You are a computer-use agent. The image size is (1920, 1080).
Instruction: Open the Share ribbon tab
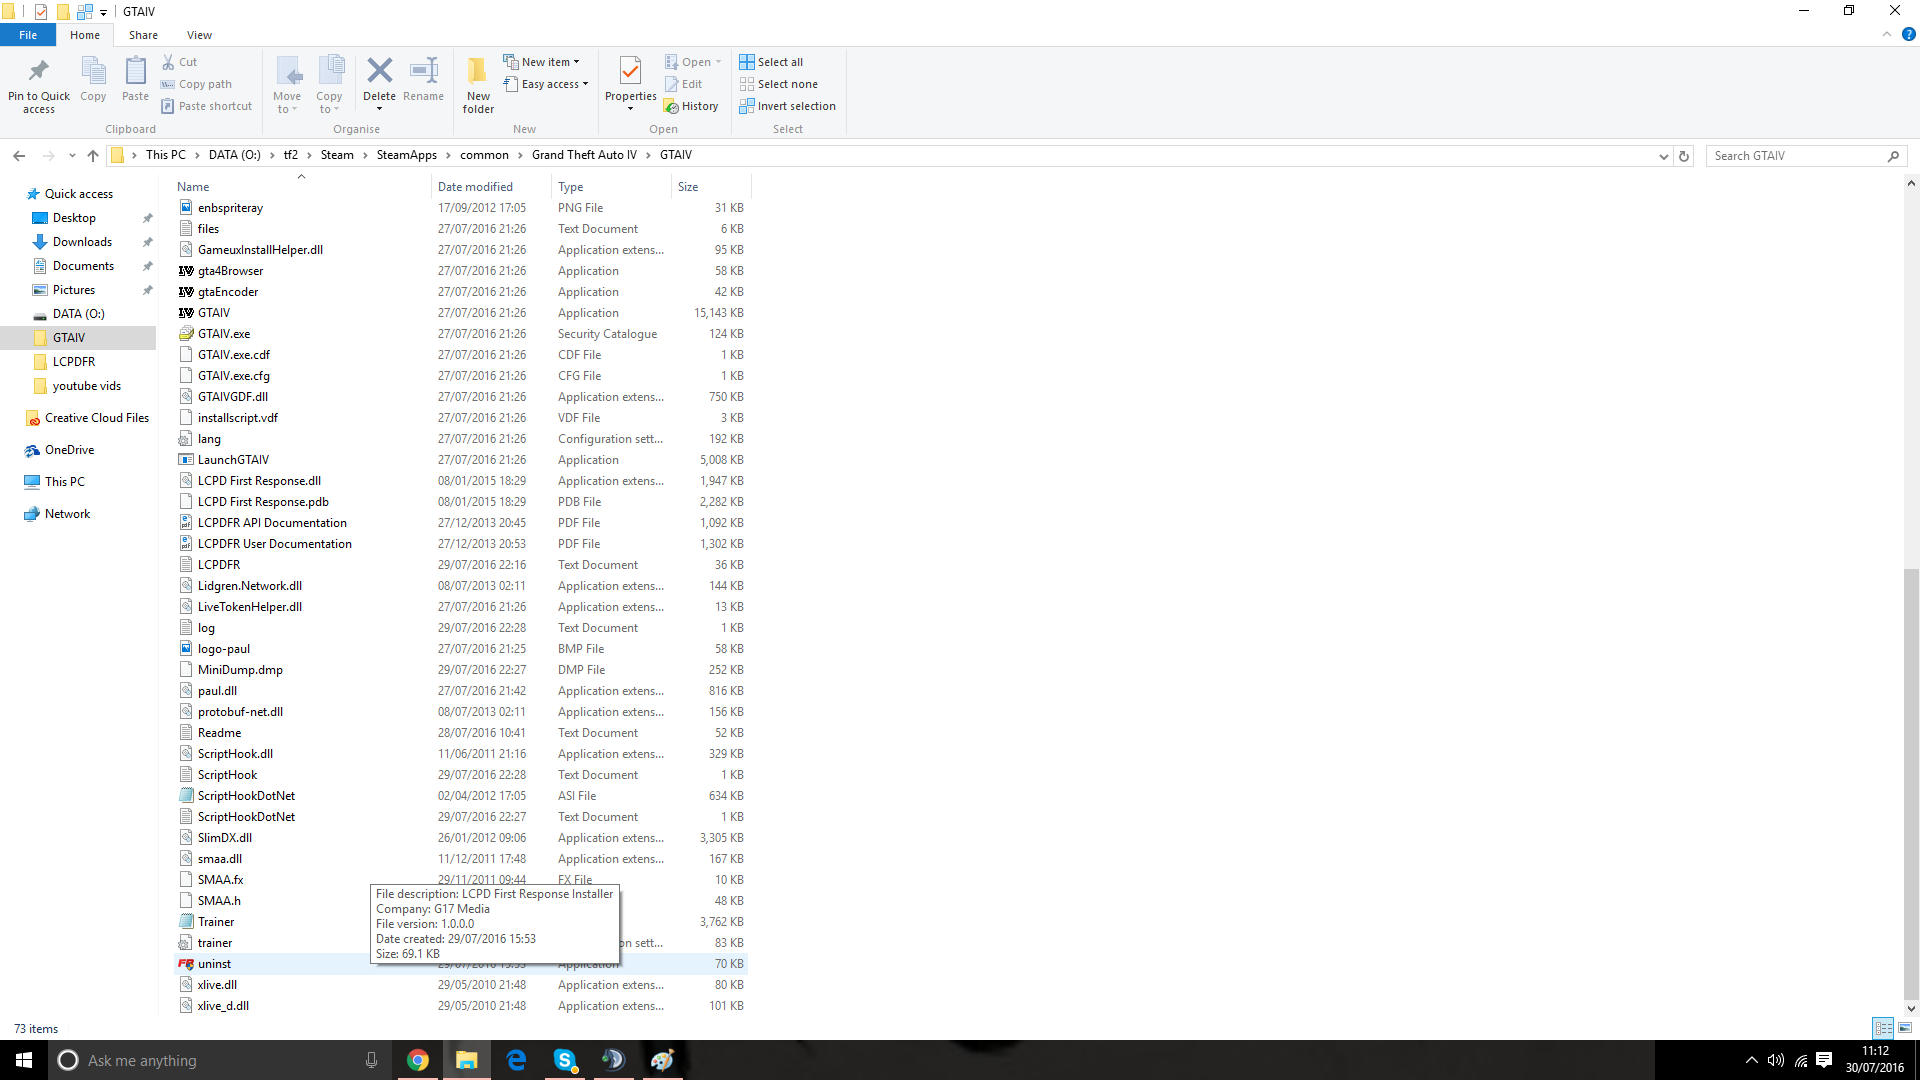coord(143,35)
